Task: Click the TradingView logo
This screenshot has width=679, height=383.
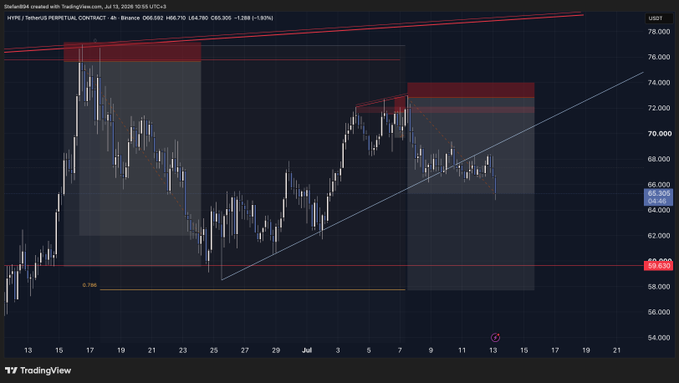Action: 38,370
